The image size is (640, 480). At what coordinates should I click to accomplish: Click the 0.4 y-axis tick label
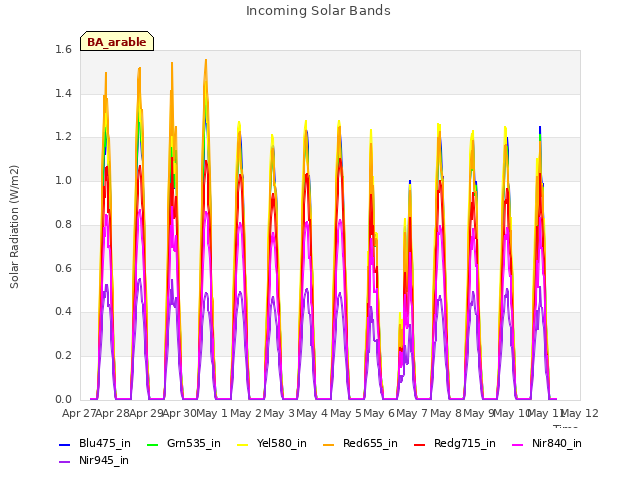pos(63,311)
